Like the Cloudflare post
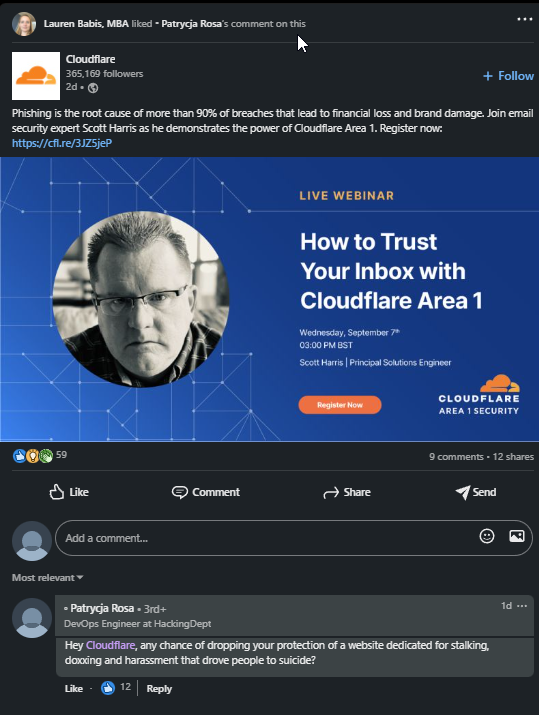The image size is (539, 715). (x=69, y=492)
